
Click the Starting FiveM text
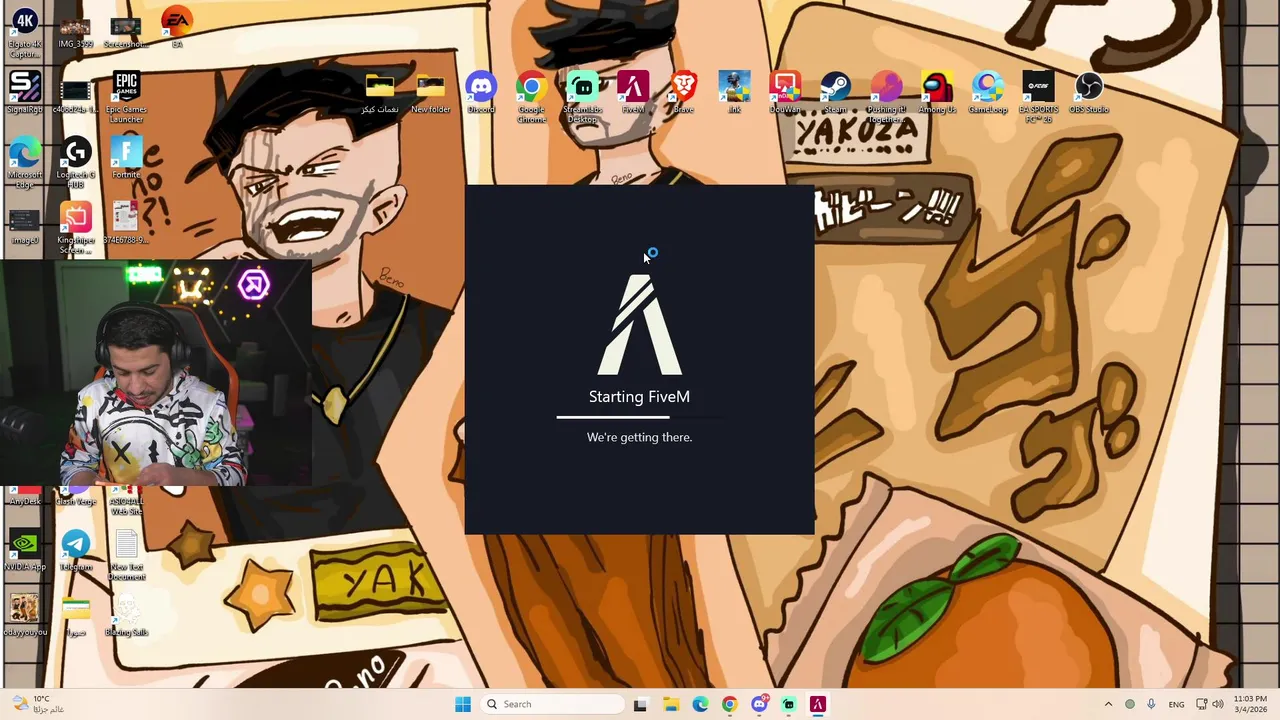point(639,397)
